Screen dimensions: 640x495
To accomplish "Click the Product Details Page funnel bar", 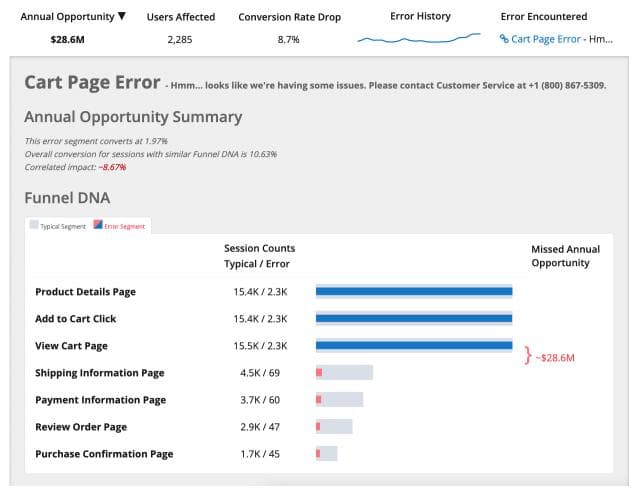I will (414, 292).
